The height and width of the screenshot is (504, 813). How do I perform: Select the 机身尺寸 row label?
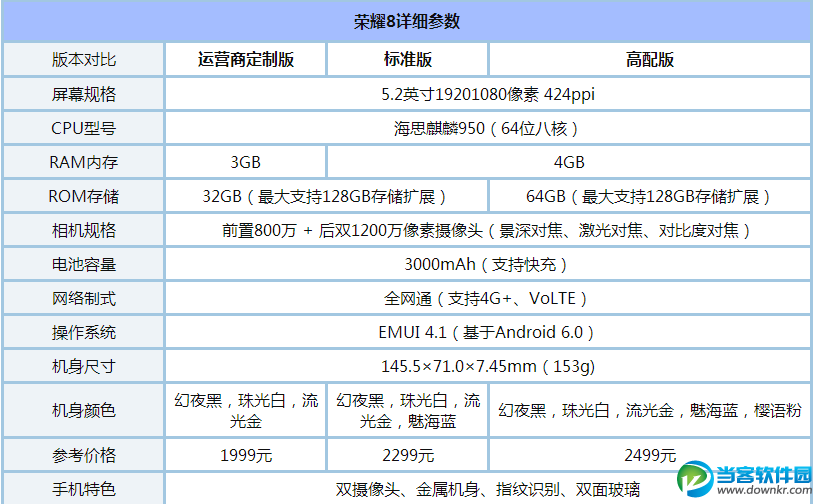83,367
